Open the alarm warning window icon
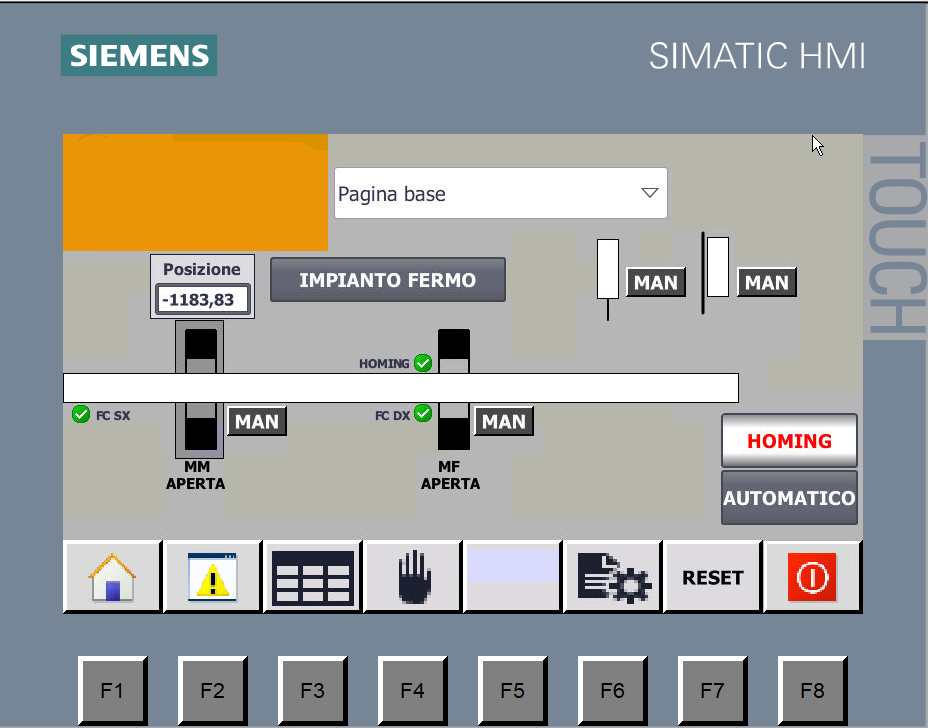 [x=212, y=577]
